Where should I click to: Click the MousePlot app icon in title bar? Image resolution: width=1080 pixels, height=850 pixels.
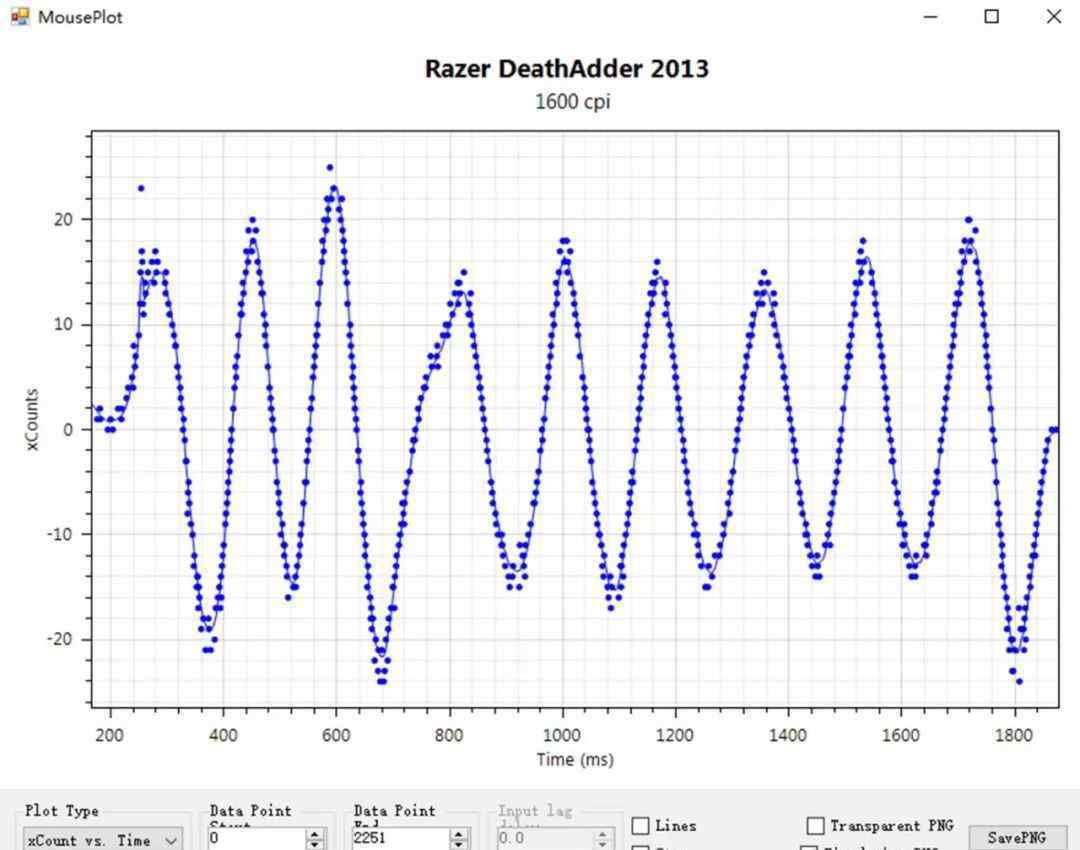20,17
